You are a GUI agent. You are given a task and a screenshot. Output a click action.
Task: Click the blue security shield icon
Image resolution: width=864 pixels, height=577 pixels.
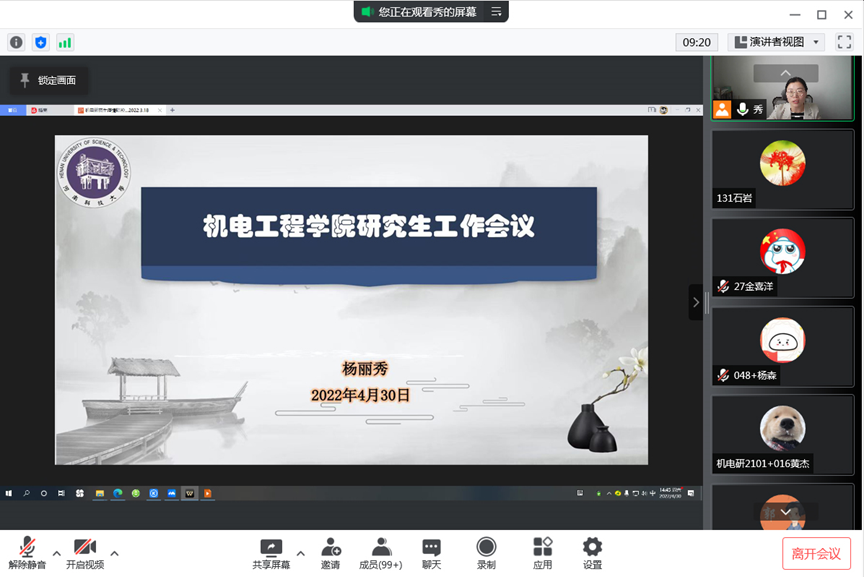coord(40,42)
